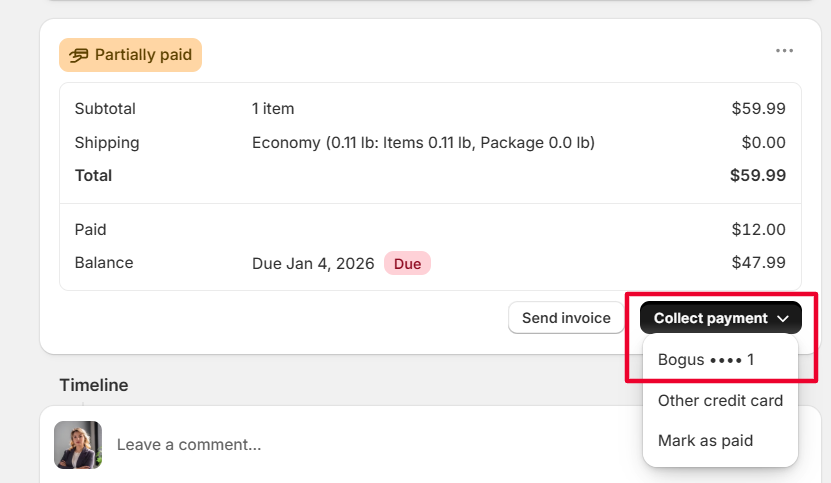Select Mark as paid from the menu
The width and height of the screenshot is (831, 483).
pyautogui.click(x=705, y=440)
